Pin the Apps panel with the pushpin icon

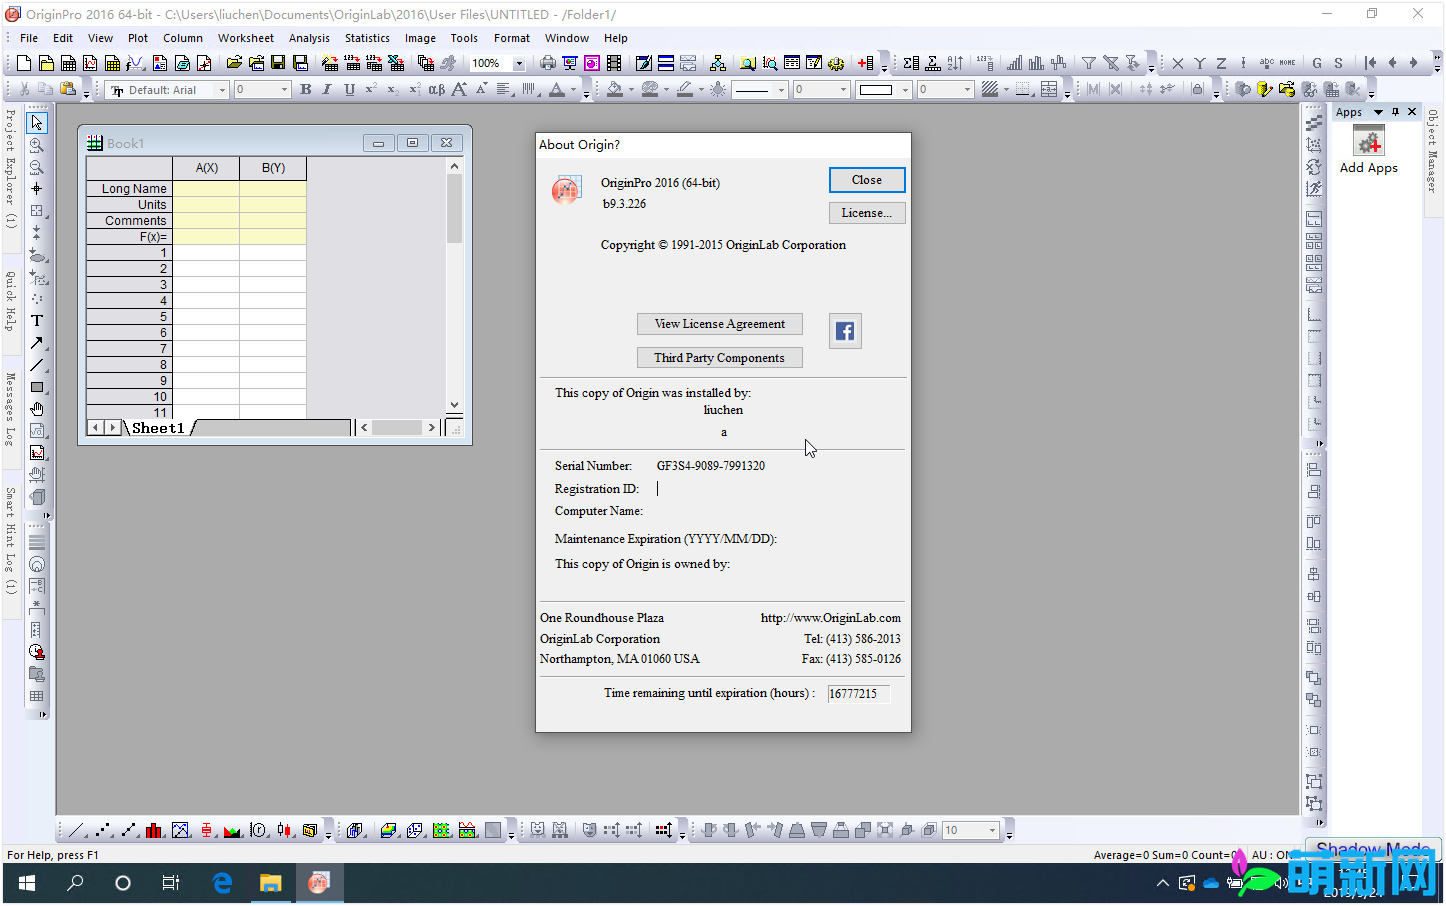tap(1396, 112)
